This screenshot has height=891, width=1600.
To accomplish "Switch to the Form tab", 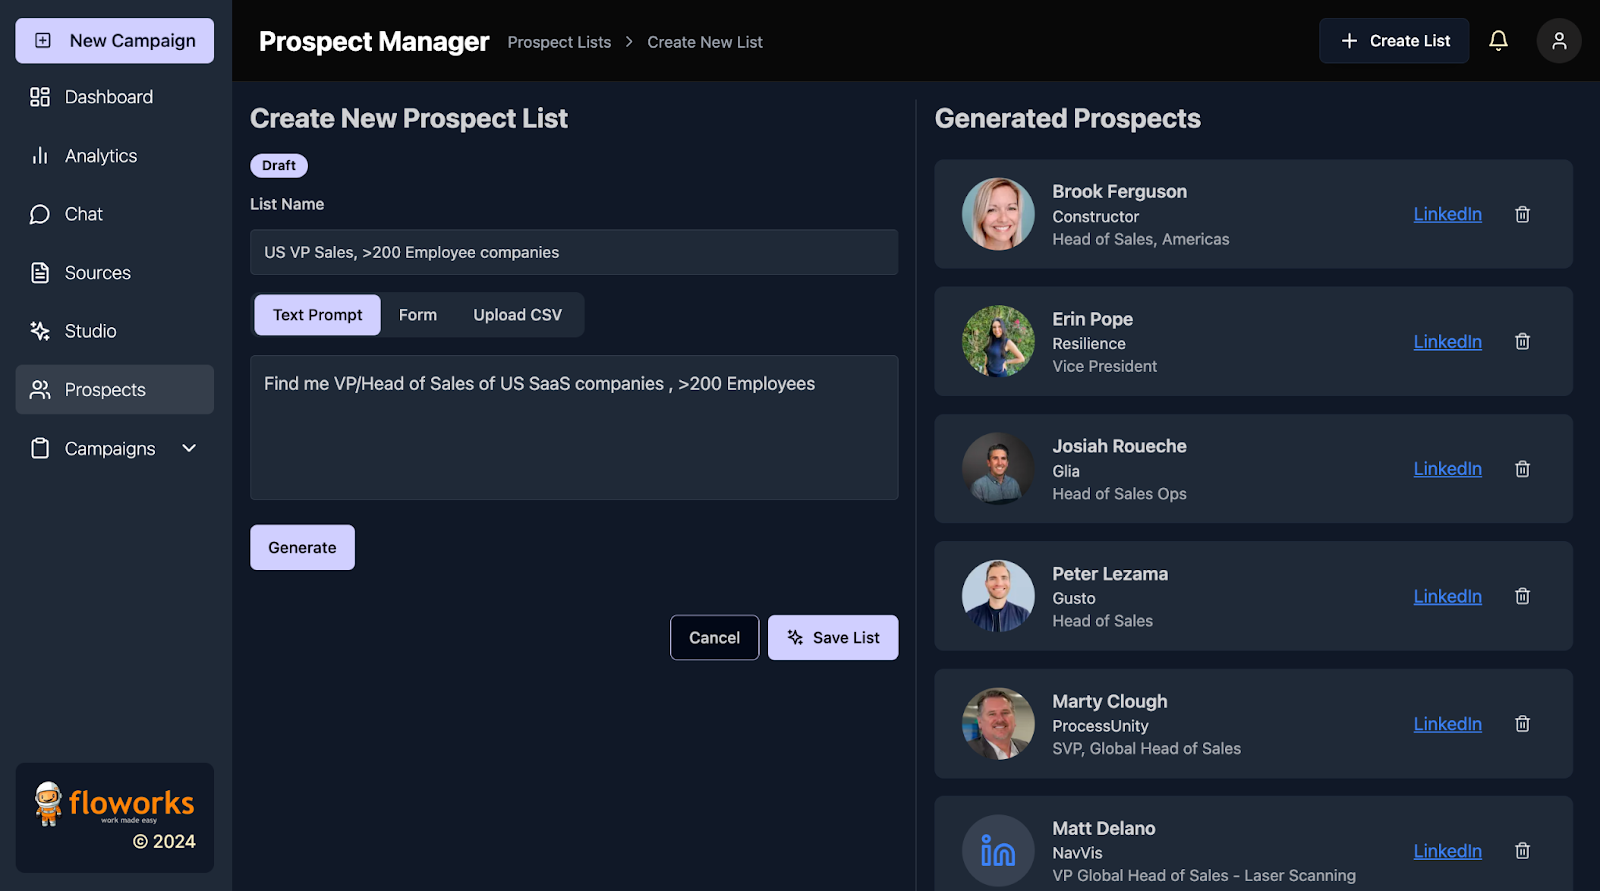I will [417, 315].
